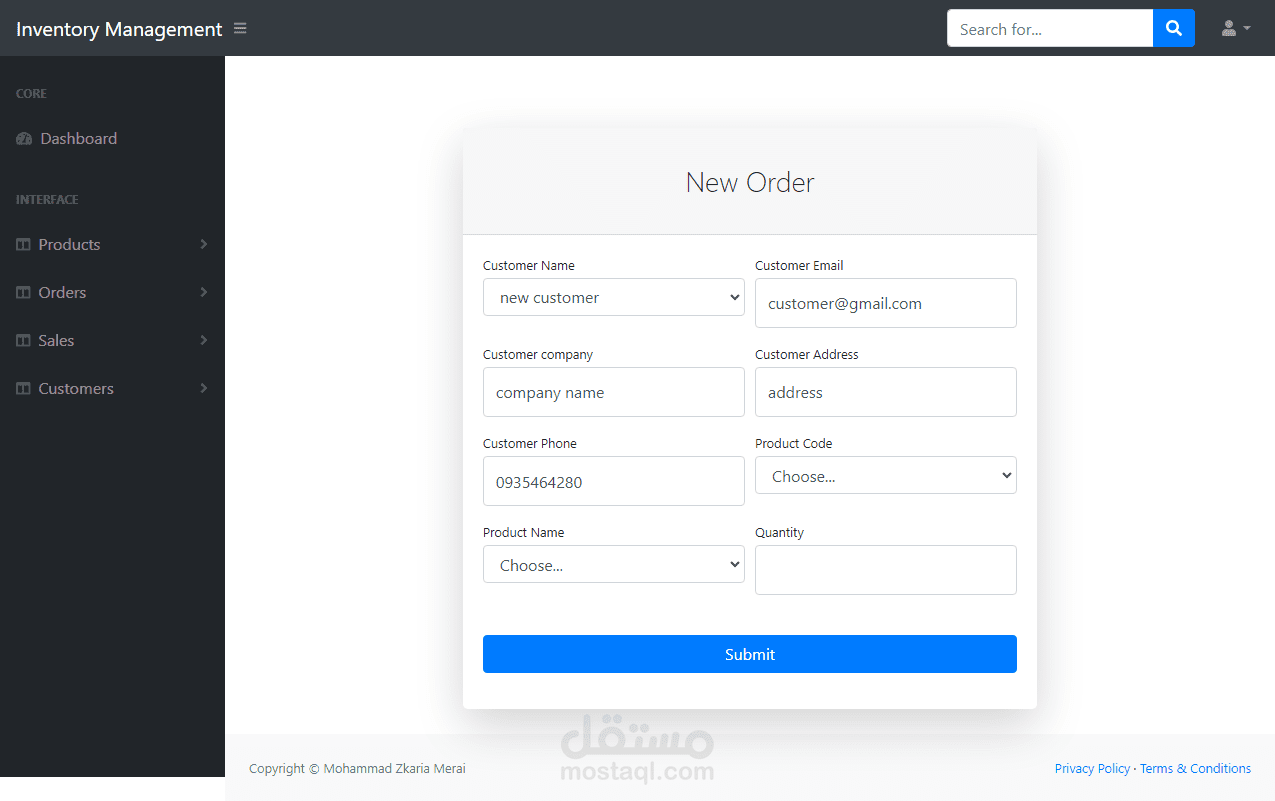The image size is (1275, 801).
Task: Click the 'Customer Phone' label
Action: [530, 444]
